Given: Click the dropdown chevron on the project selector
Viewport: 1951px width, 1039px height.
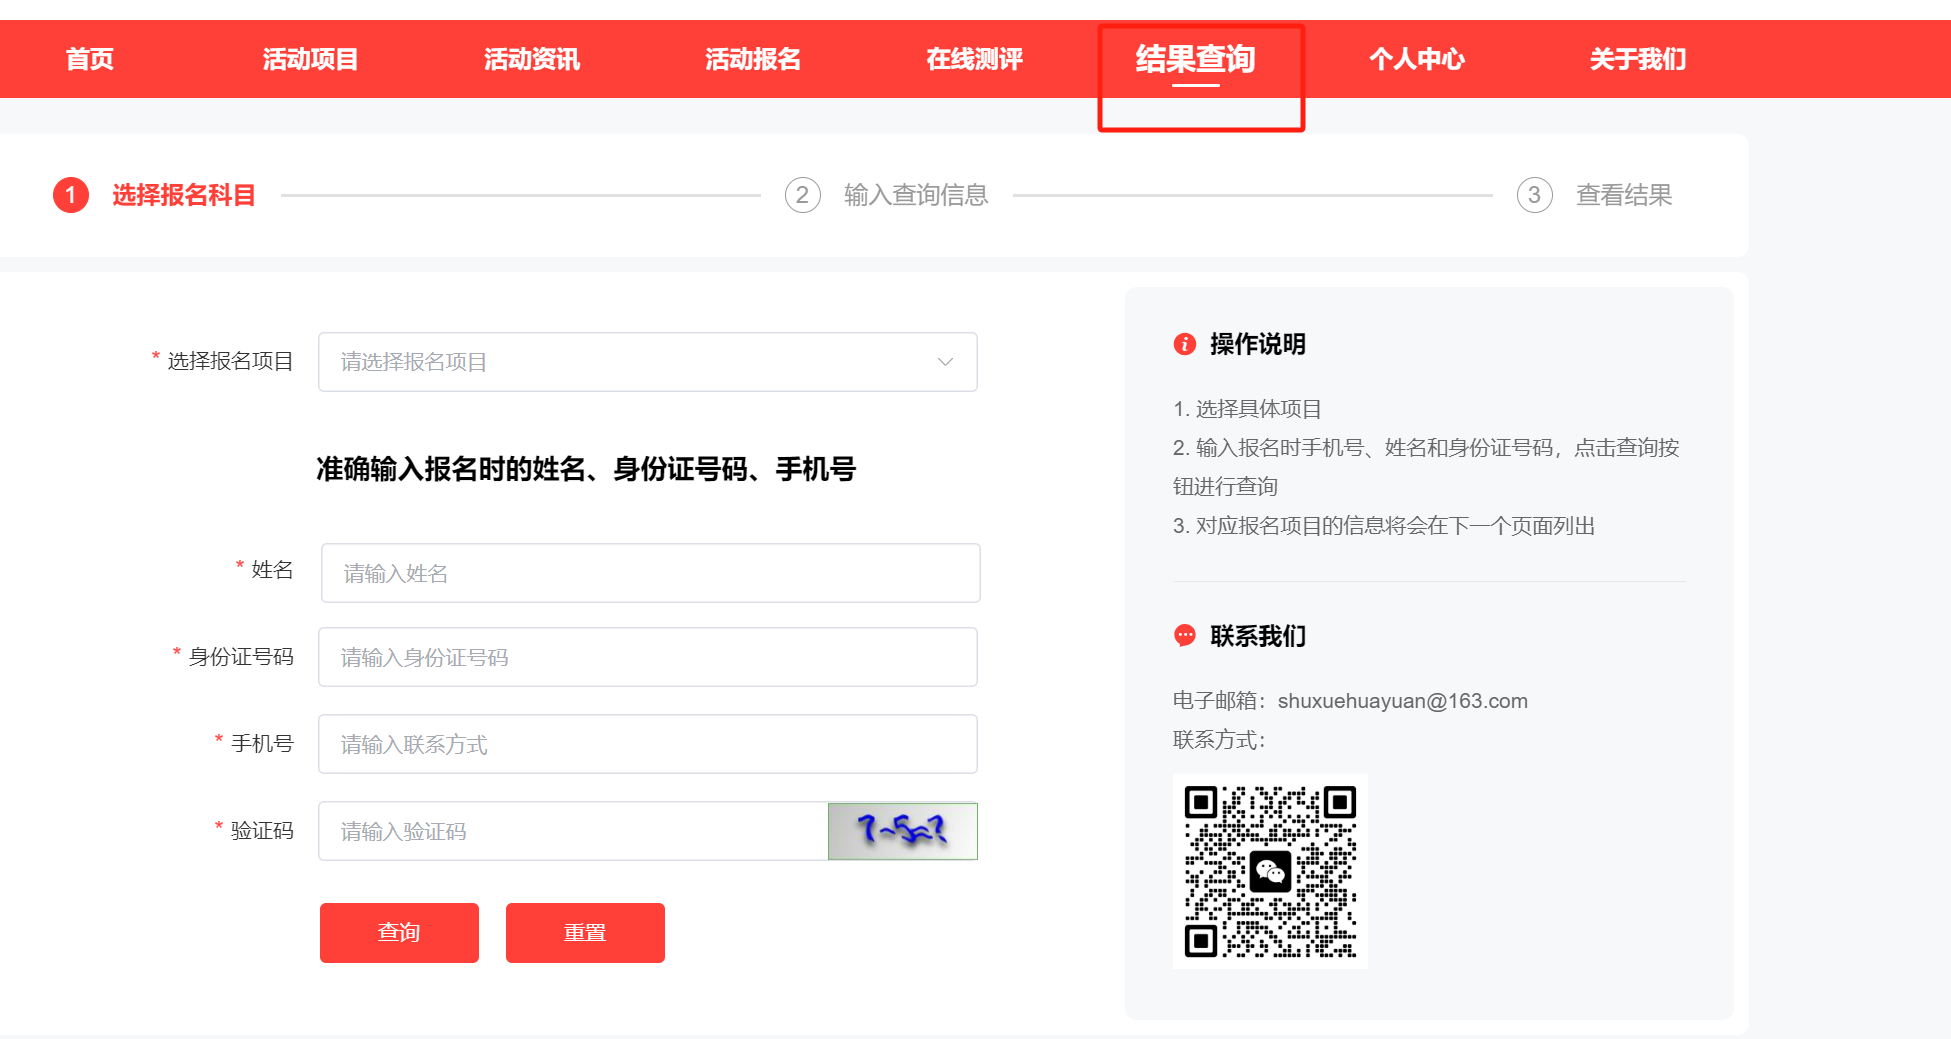Looking at the screenshot, I should click(944, 362).
